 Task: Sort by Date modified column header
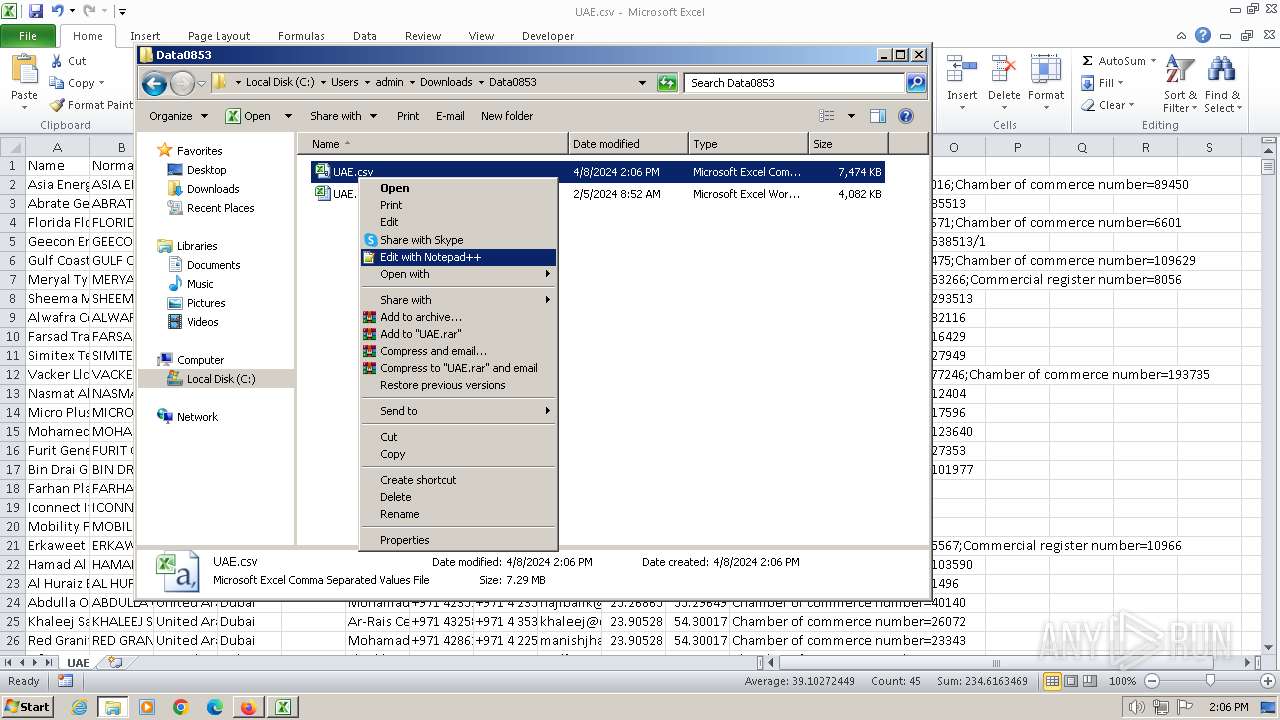click(x=628, y=144)
